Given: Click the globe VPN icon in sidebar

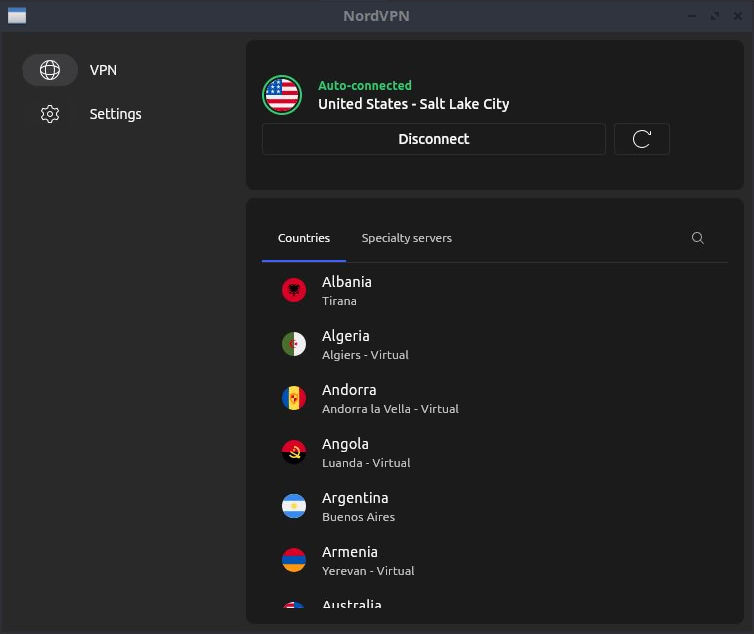Looking at the screenshot, I should point(50,70).
